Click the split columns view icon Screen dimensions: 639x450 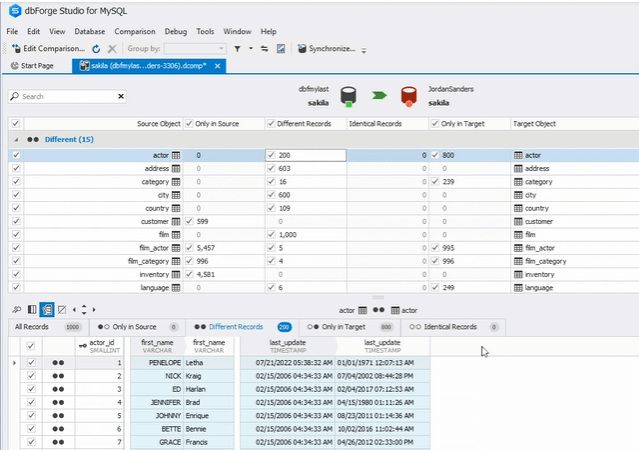pyautogui.click(x=32, y=310)
